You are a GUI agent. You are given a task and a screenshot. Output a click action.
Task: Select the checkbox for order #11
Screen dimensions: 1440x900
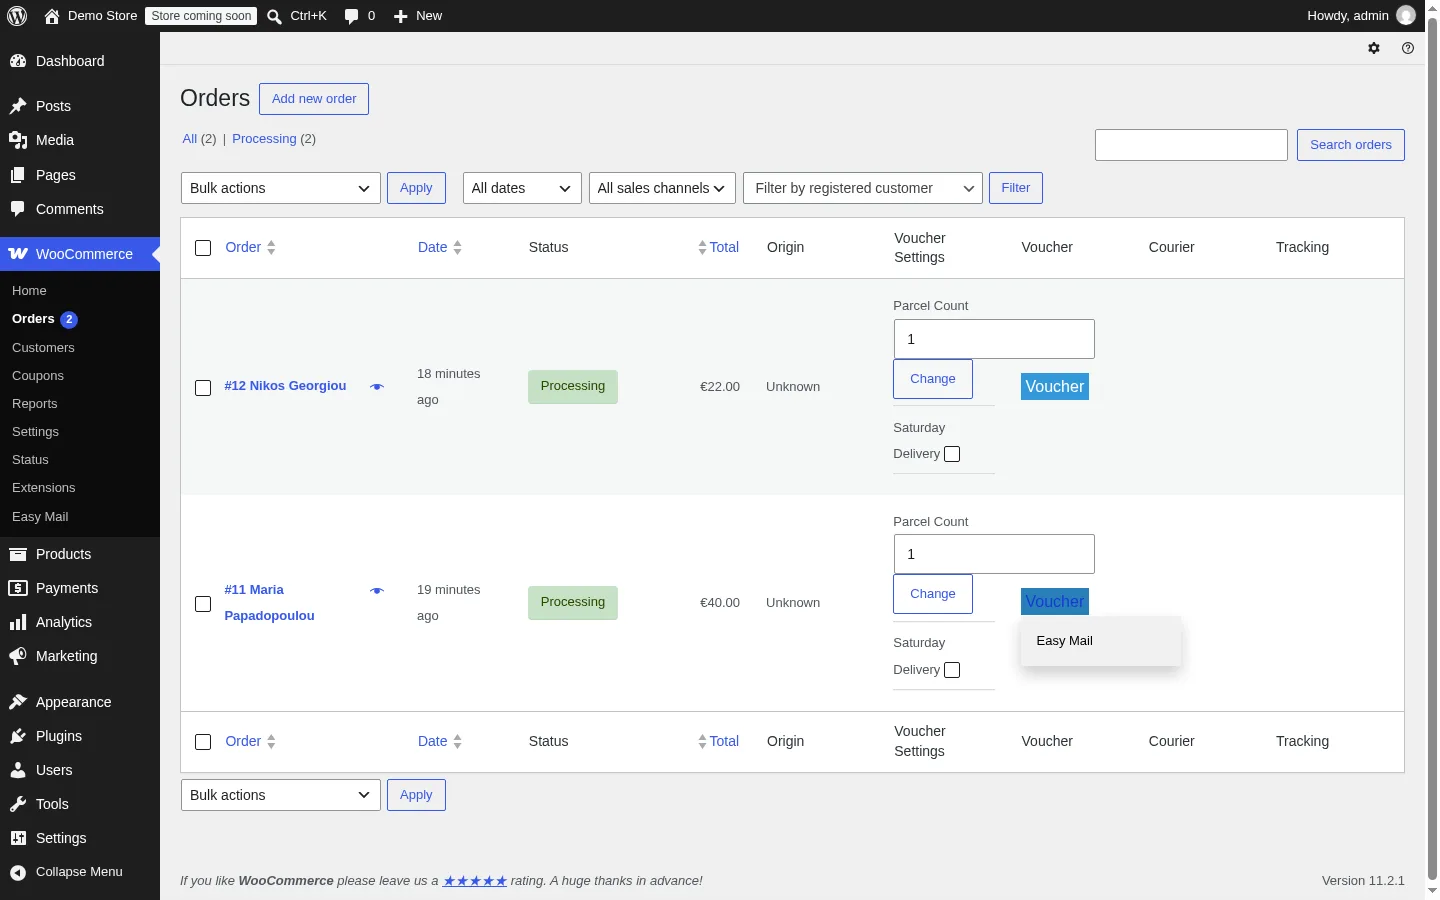point(203,604)
